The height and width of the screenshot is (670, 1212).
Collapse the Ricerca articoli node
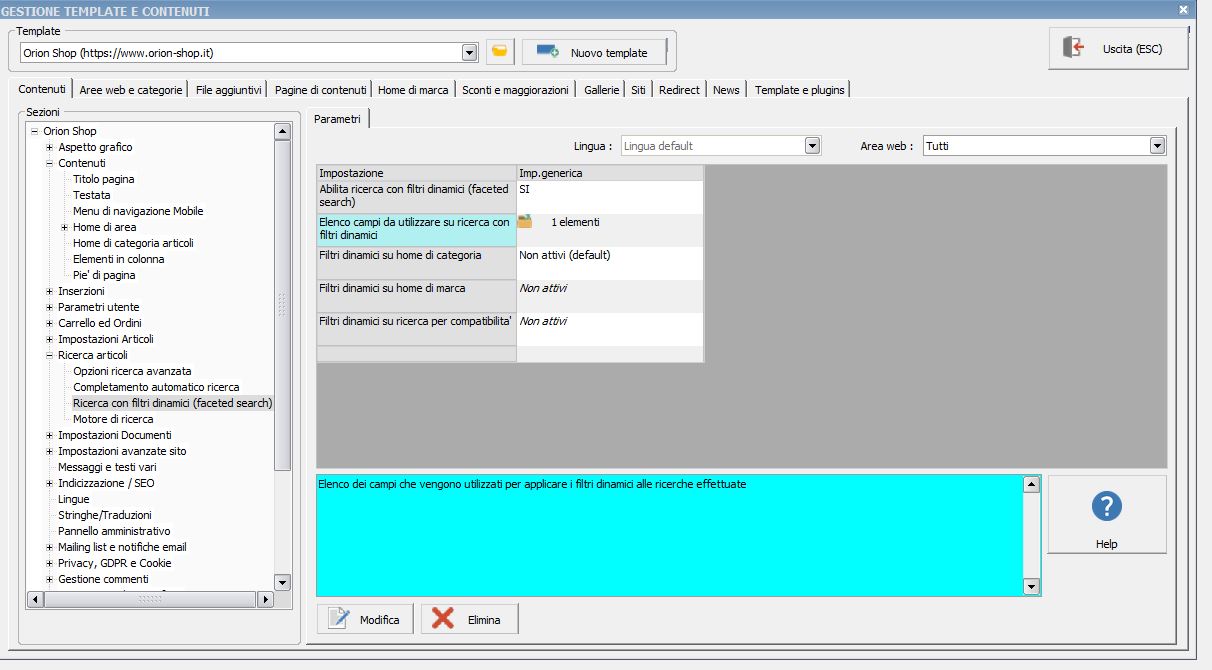(x=49, y=355)
